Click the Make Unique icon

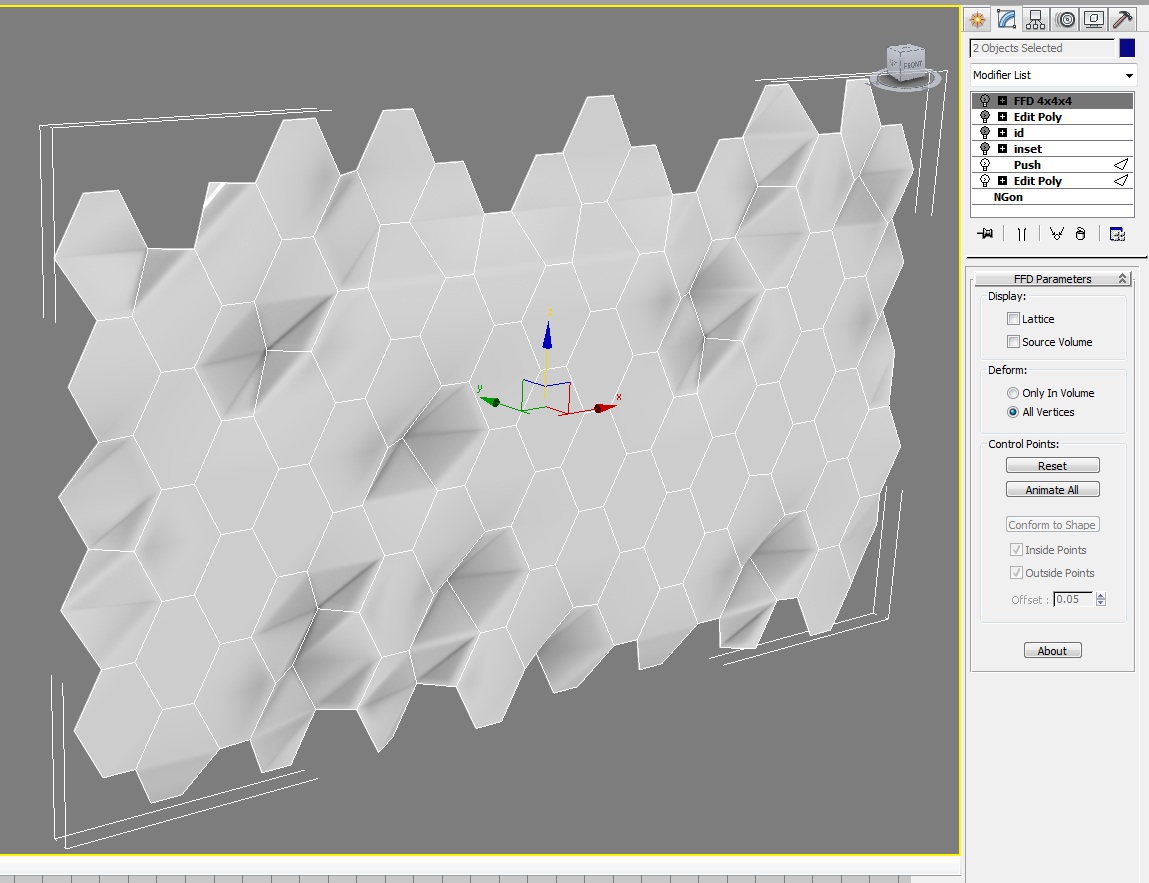1056,234
